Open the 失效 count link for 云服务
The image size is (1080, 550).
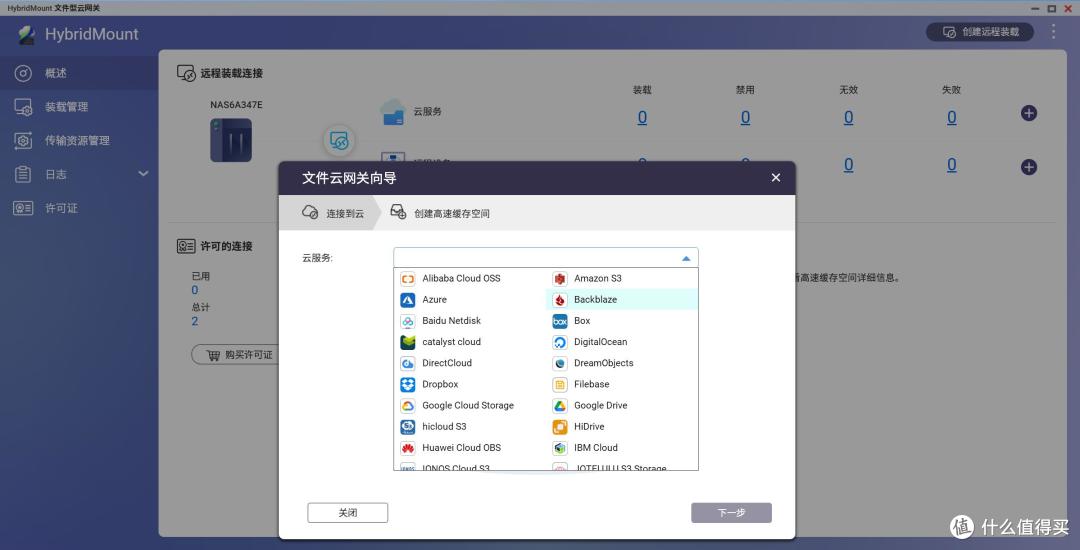click(951, 118)
